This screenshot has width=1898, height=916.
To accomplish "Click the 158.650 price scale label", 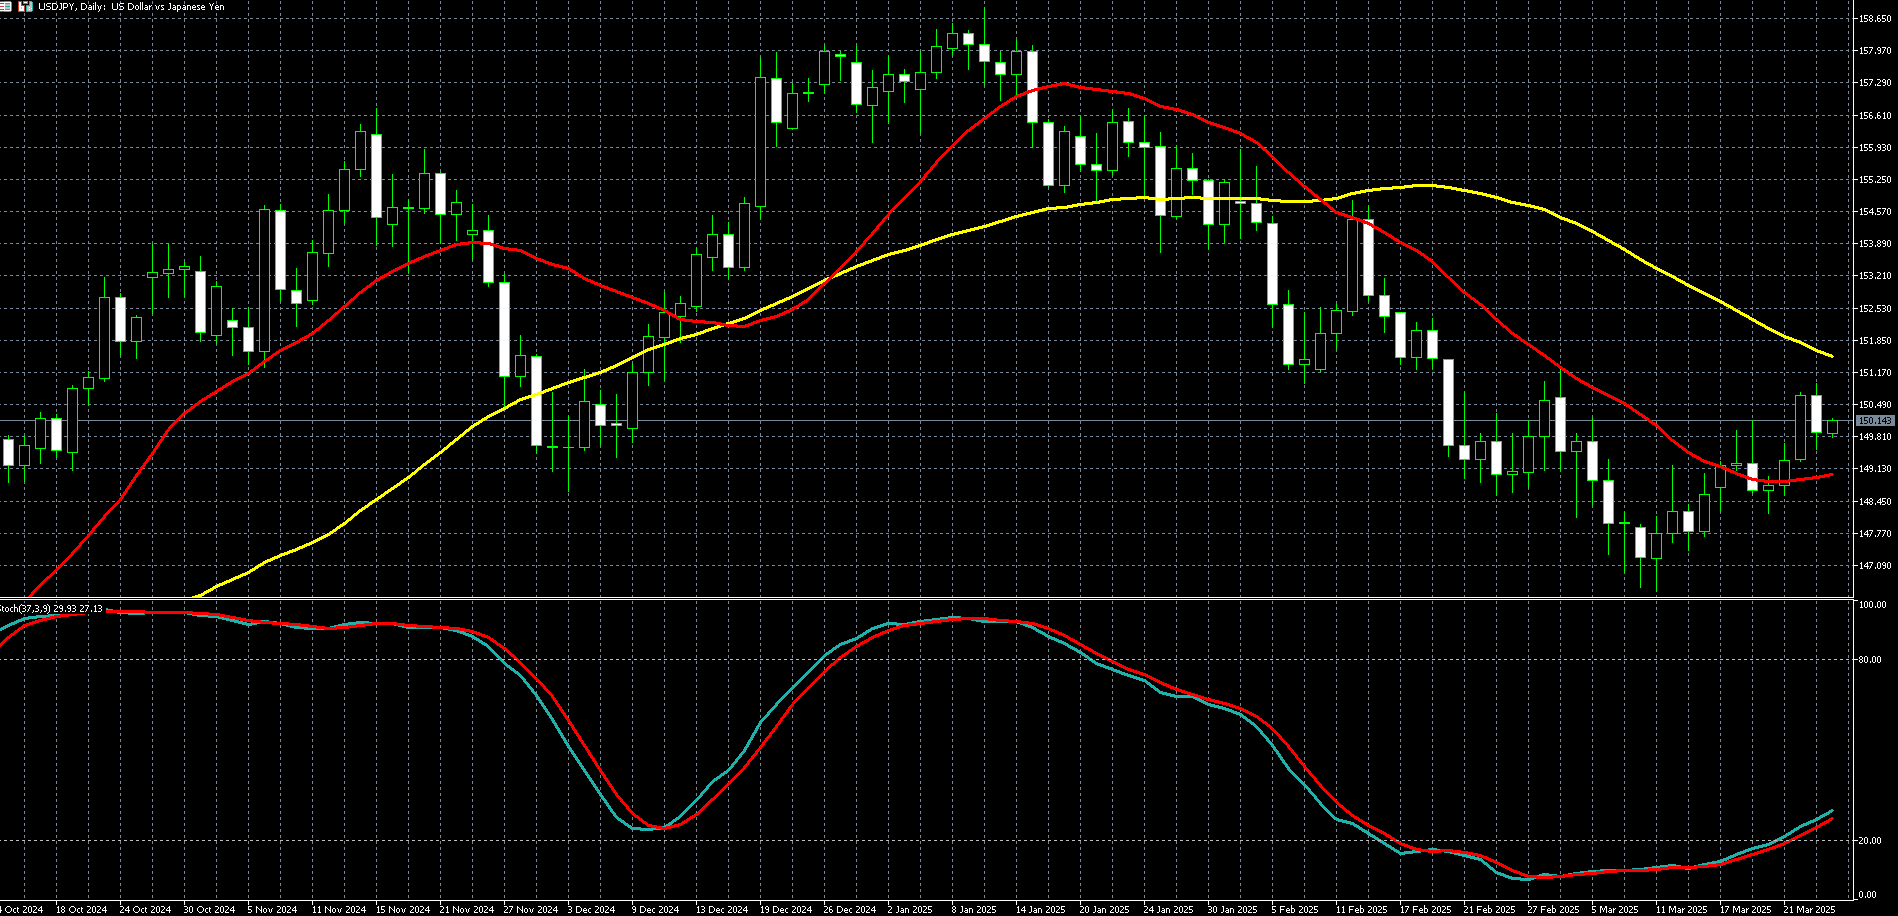I will coord(1874,18).
